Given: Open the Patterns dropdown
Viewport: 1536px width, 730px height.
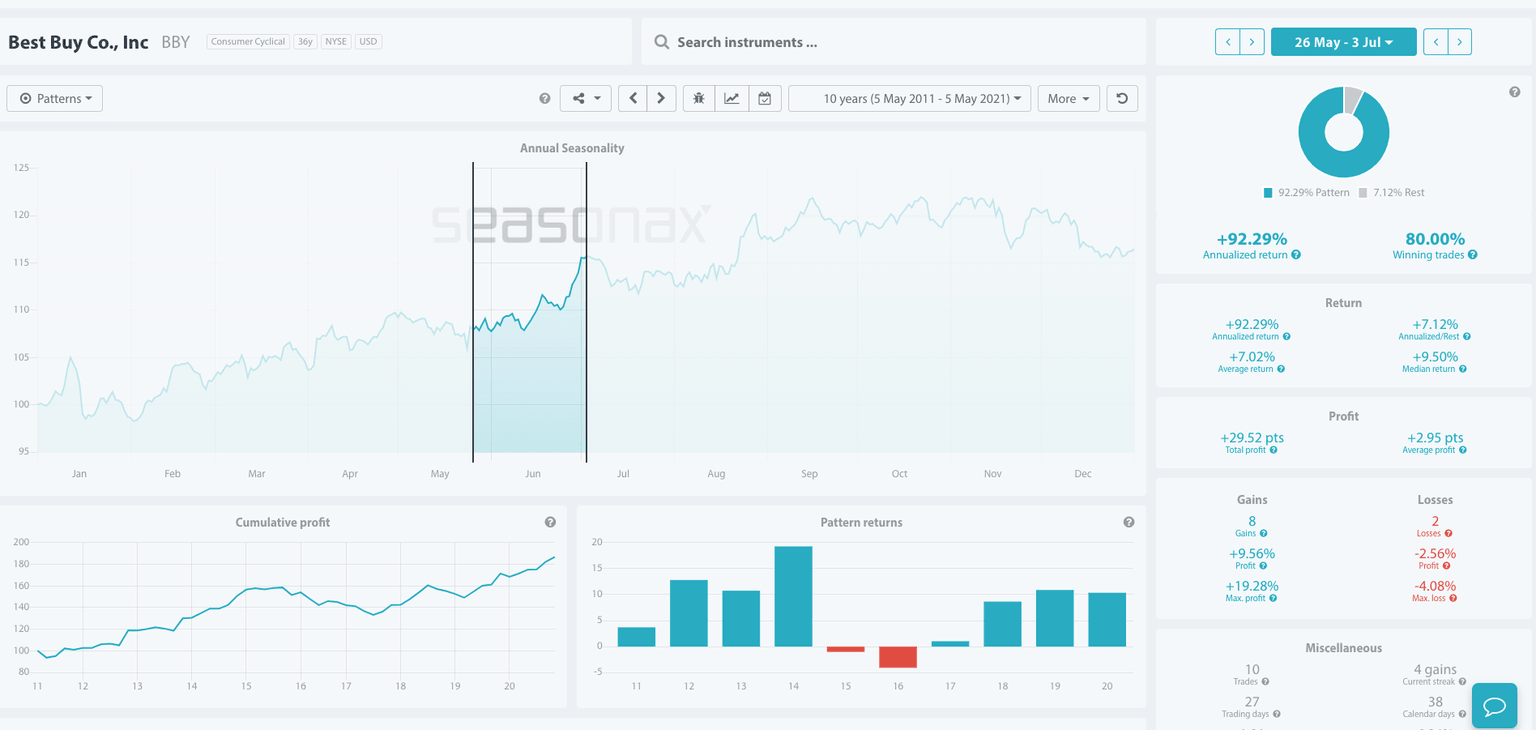Looking at the screenshot, I should tap(55, 99).
